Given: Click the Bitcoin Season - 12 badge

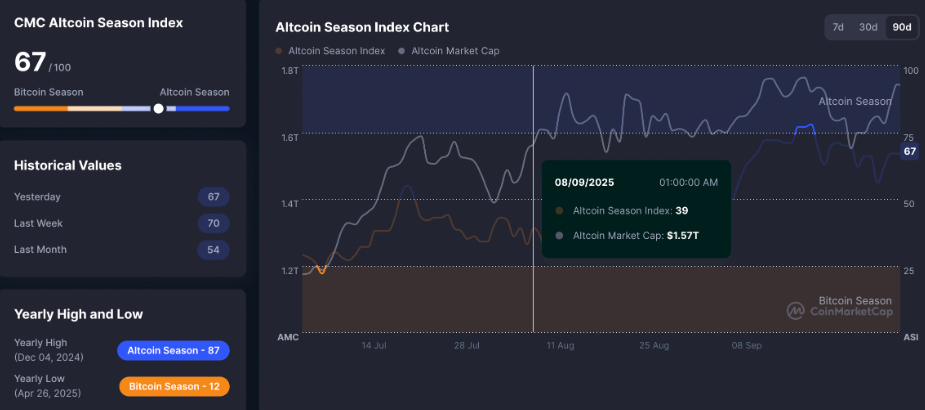Looking at the screenshot, I should (173, 386).
